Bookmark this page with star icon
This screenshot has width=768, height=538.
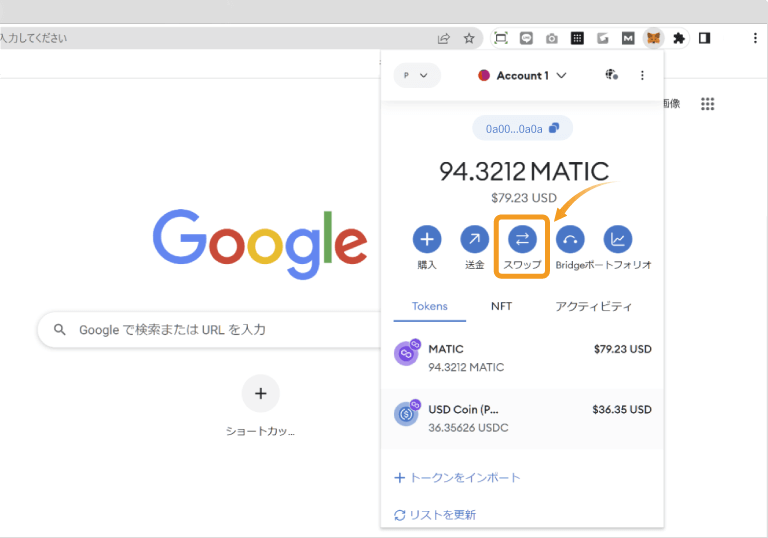(469, 38)
